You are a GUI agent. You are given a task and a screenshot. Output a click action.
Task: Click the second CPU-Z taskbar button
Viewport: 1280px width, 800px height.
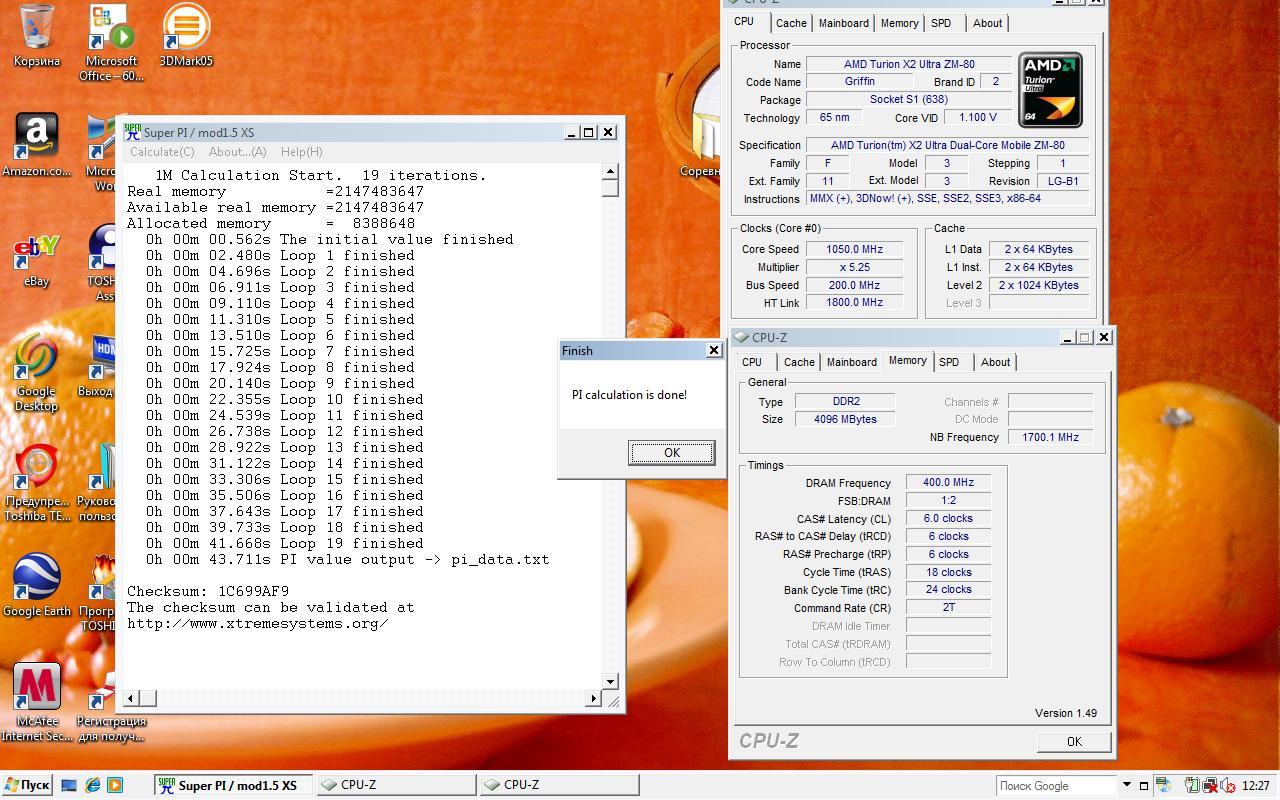559,785
